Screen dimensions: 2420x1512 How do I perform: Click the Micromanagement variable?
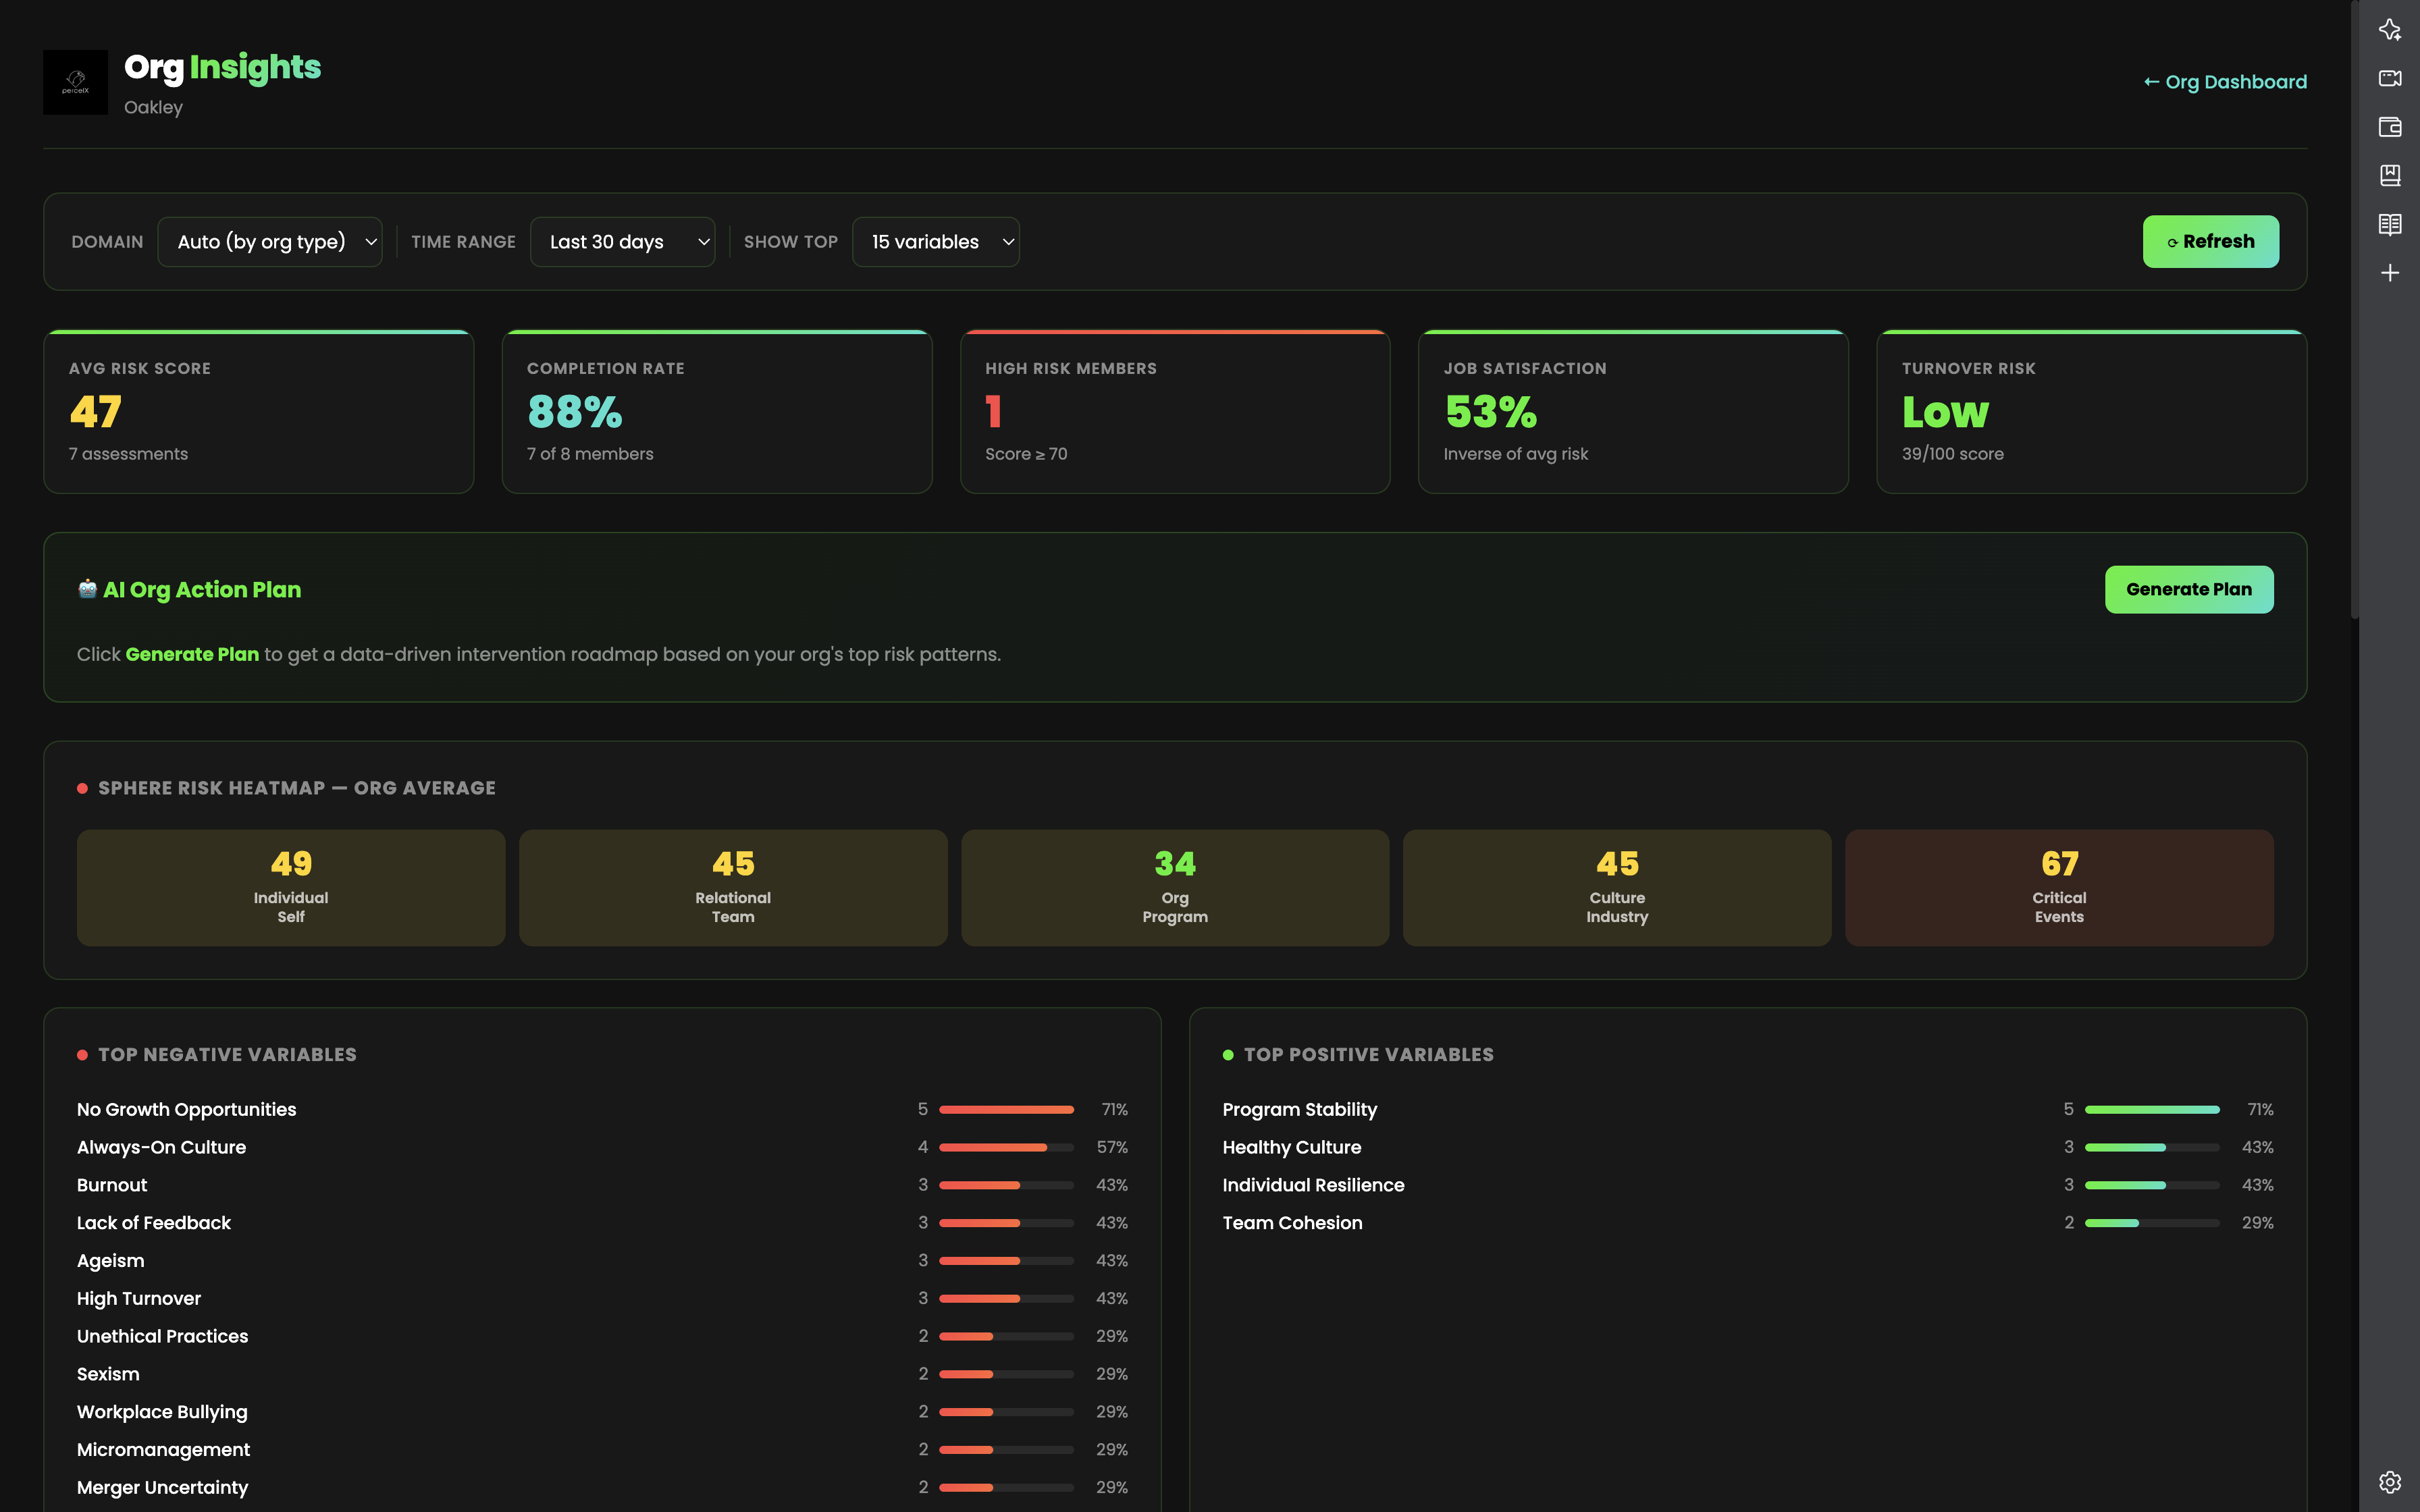coord(163,1450)
